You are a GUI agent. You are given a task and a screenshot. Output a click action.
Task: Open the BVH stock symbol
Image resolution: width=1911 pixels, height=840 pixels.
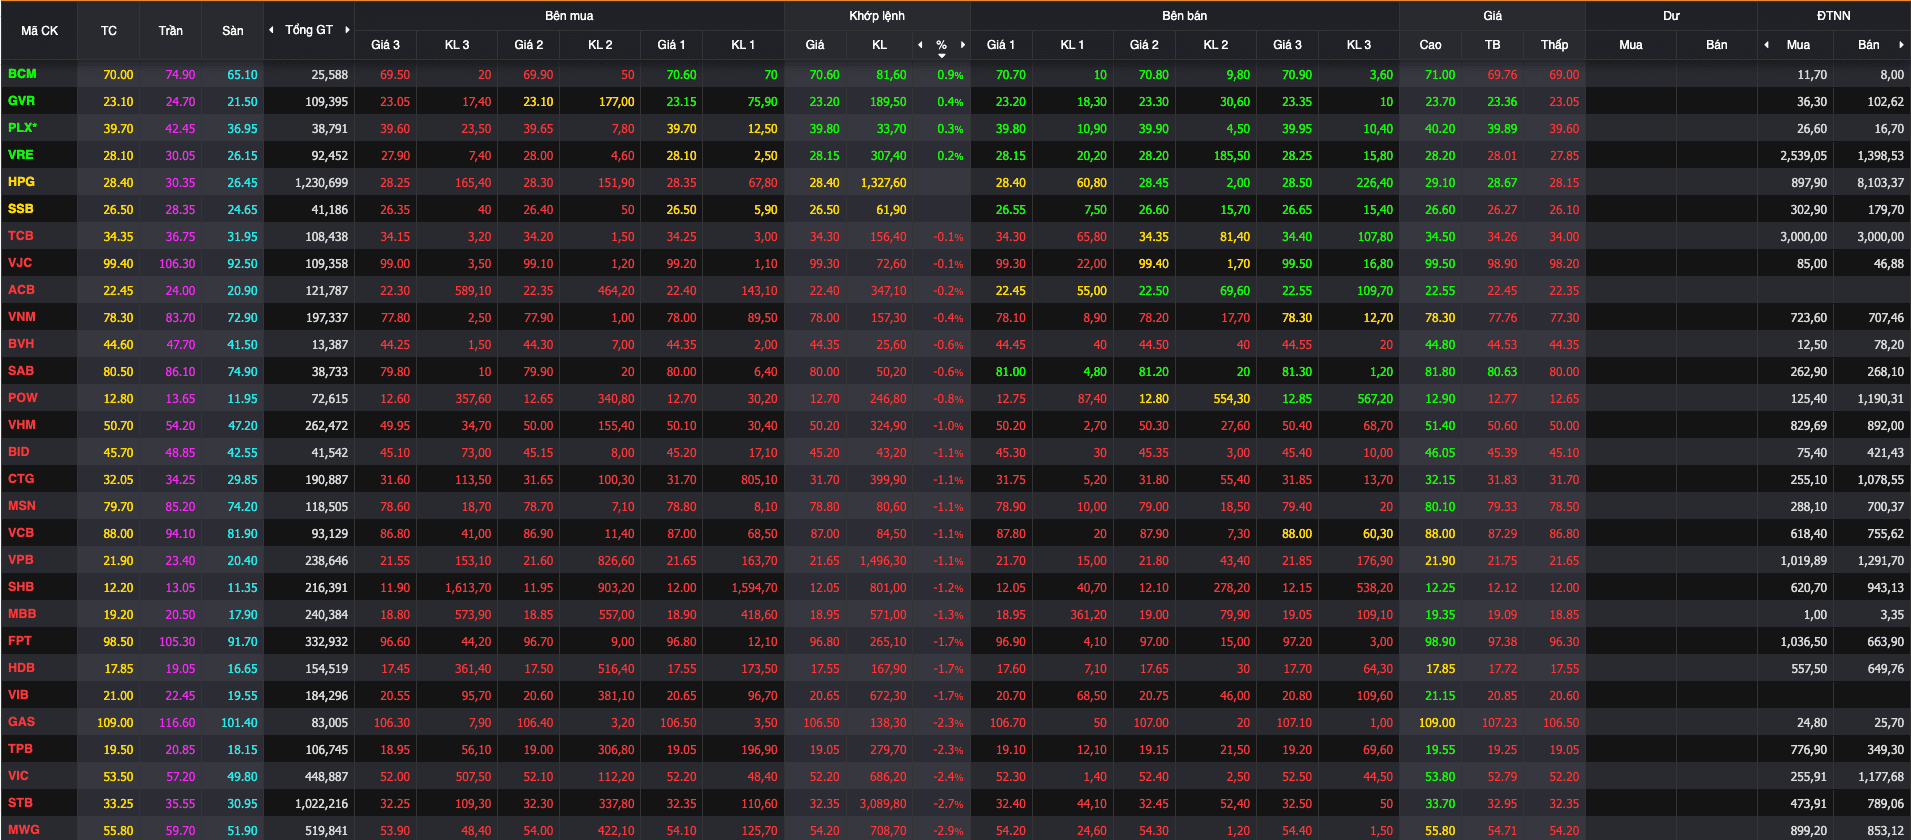click(21, 344)
